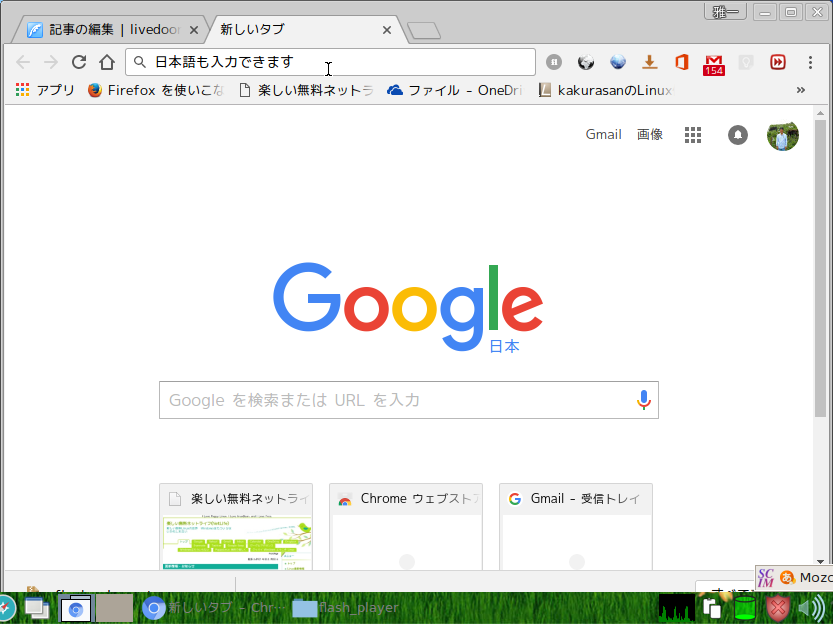Click the CPU load graph monitor
The image size is (833, 624).
pos(676,608)
